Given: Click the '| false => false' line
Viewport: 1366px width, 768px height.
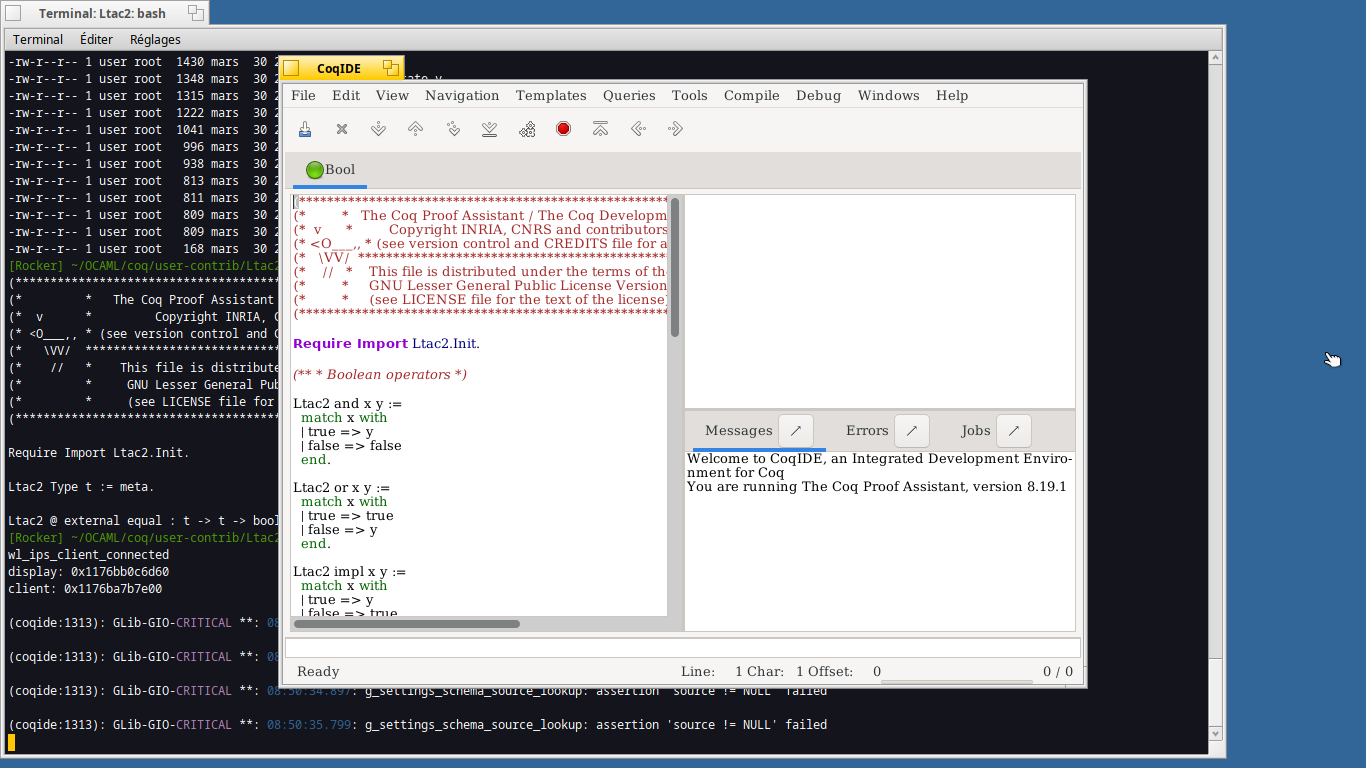Looking at the screenshot, I should coord(351,446).
